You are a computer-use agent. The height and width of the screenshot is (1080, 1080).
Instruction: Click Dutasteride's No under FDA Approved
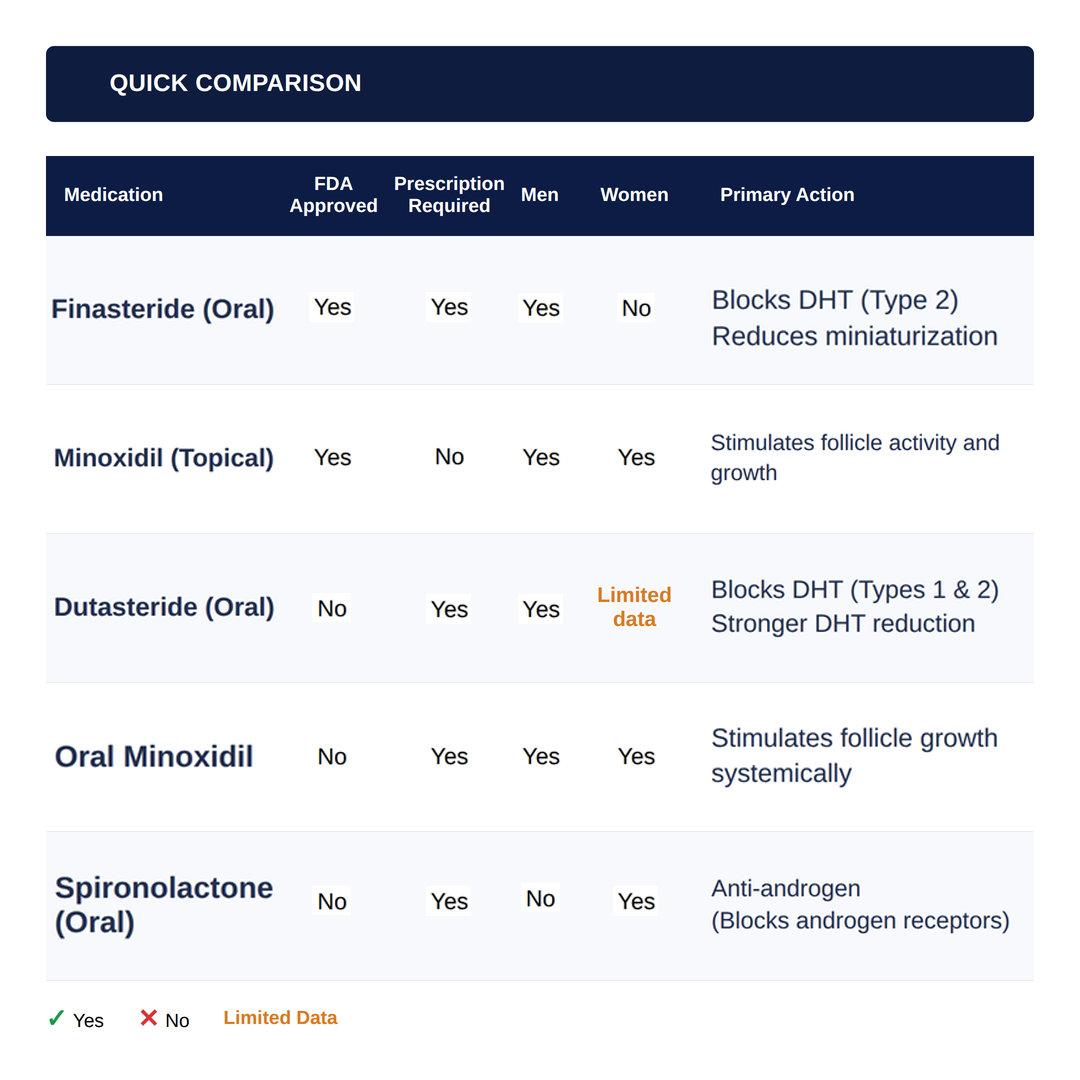[332, 608]
